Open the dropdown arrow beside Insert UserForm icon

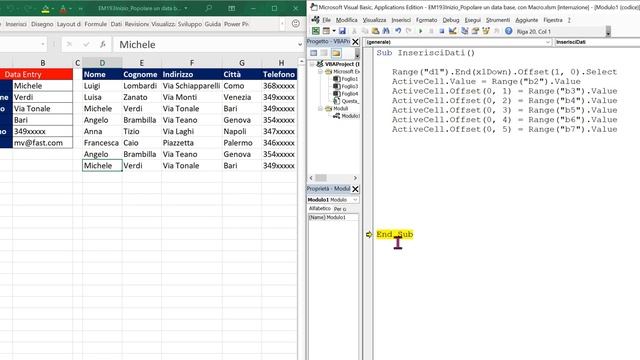click(x=333, y=31)
